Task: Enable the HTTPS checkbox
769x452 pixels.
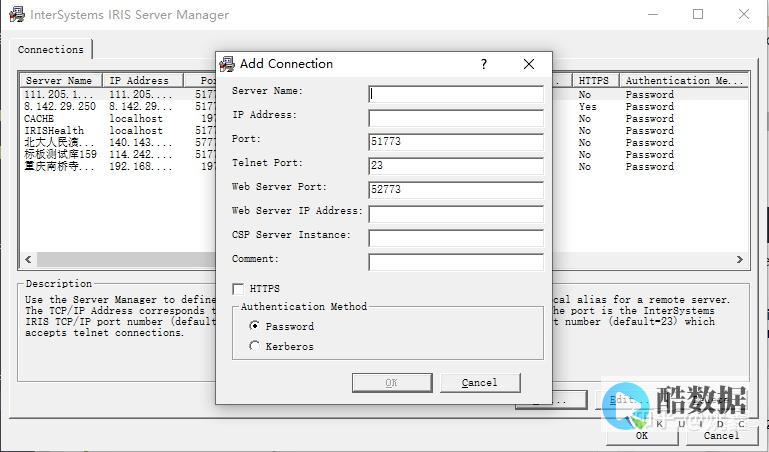Action: point(238,289)
